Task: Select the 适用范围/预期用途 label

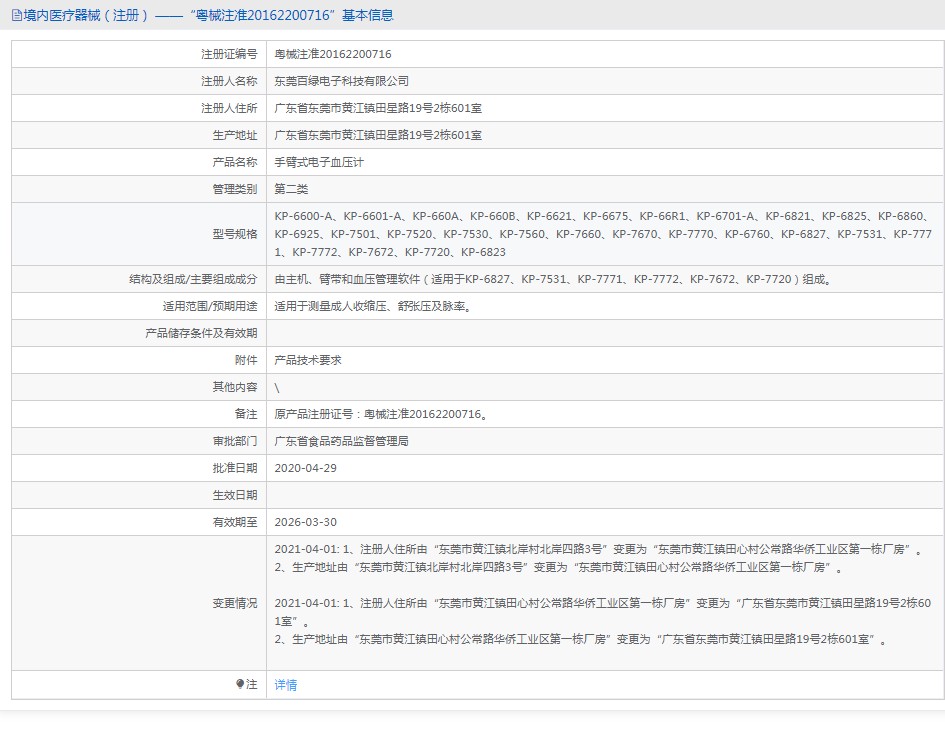Action: [x=210, y=306]
